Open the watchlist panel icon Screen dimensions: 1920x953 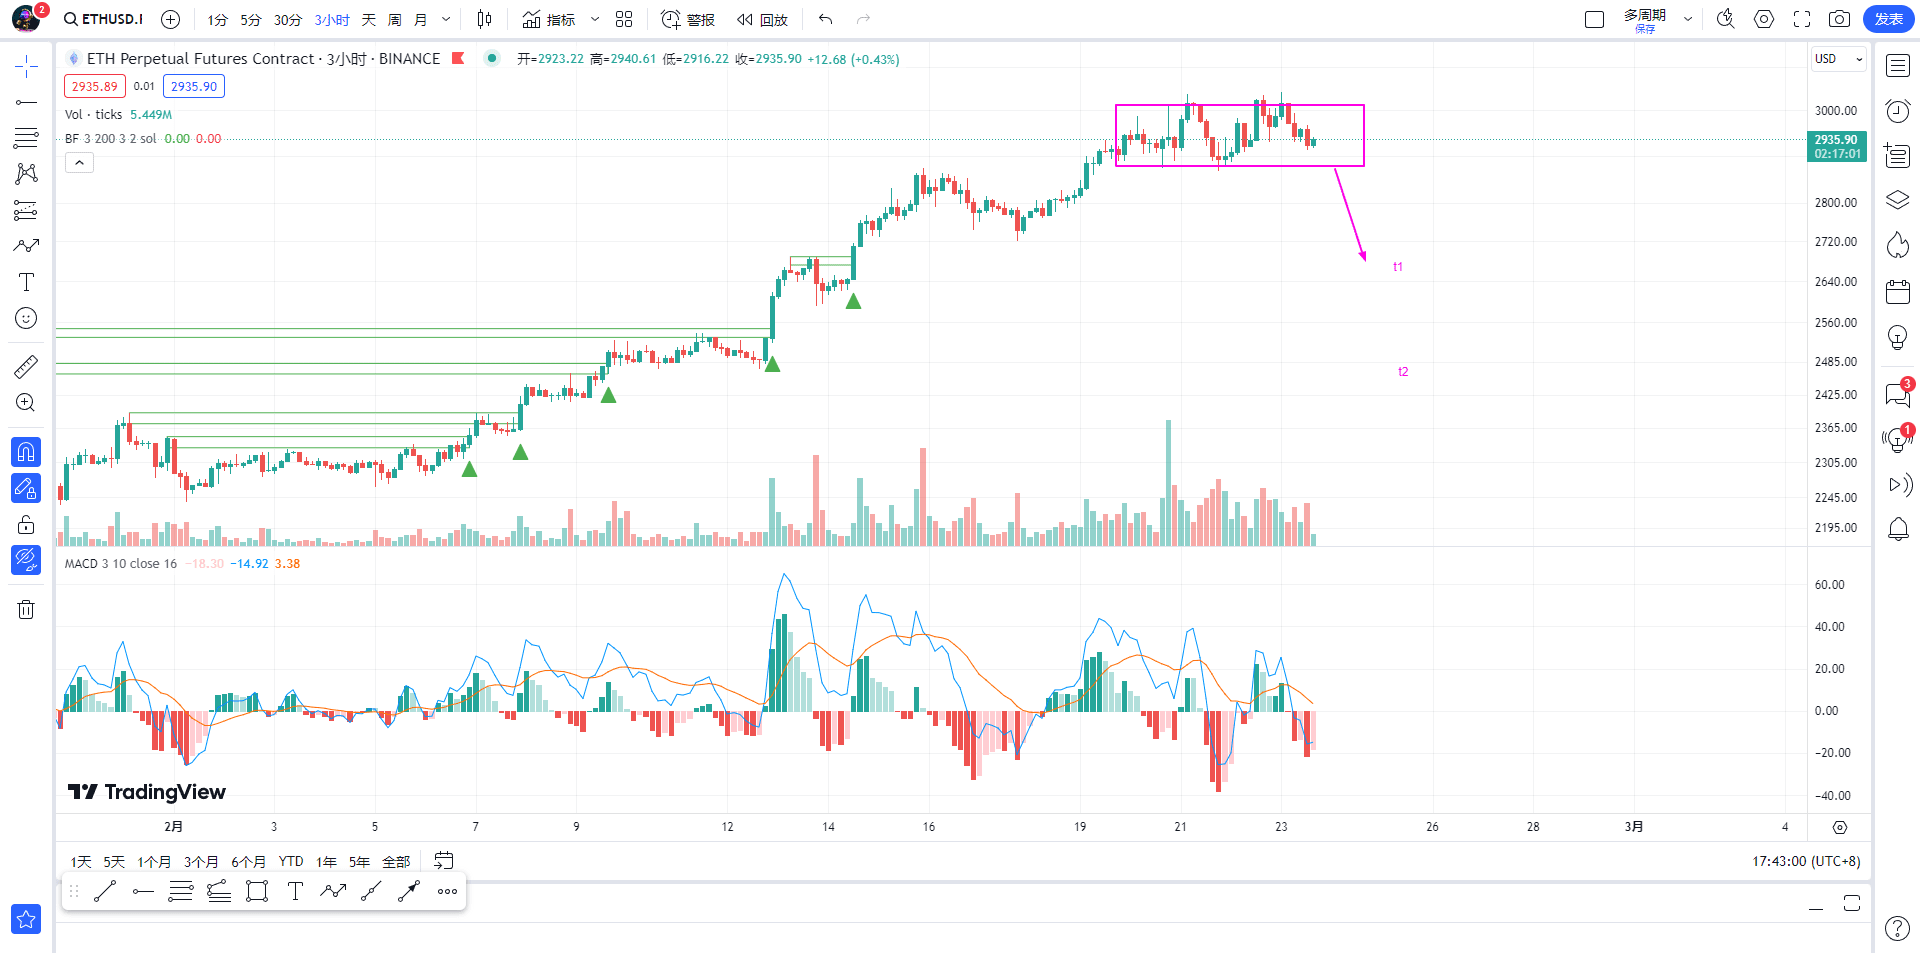tap(1898, 66)
